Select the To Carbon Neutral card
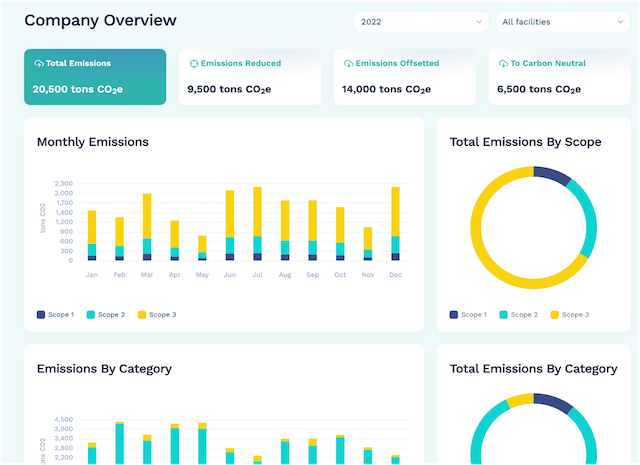The width and height of the screenshot is (640, 465). tap(559, 77)
